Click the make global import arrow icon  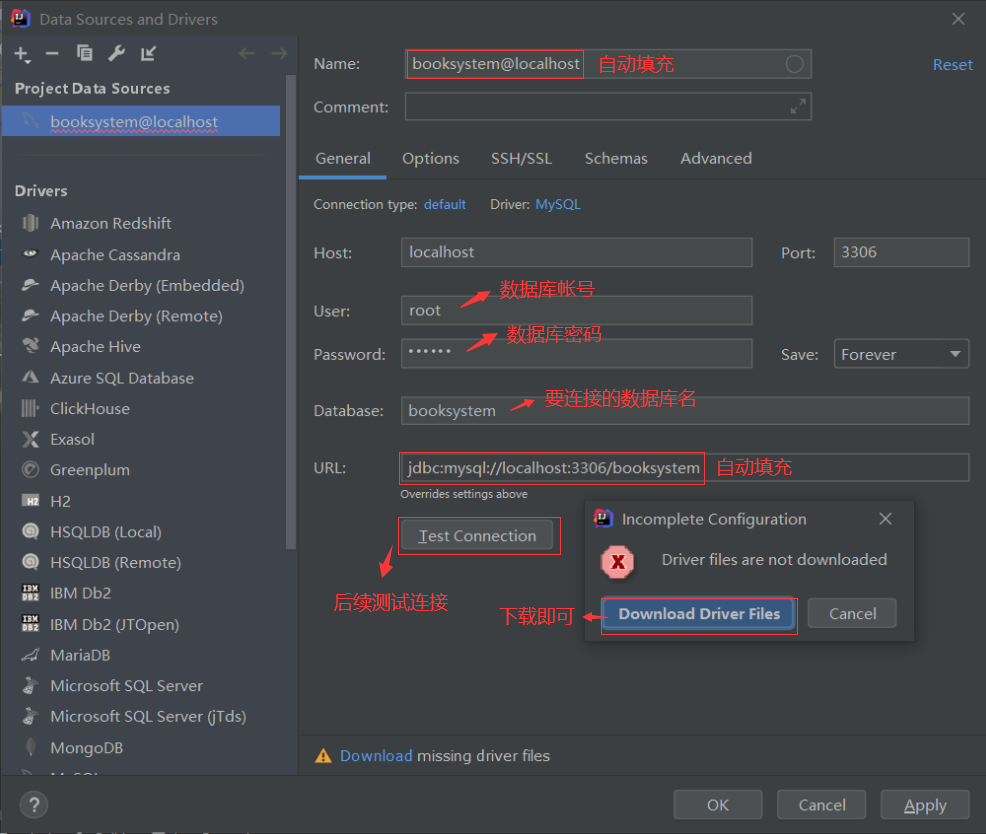148,53
